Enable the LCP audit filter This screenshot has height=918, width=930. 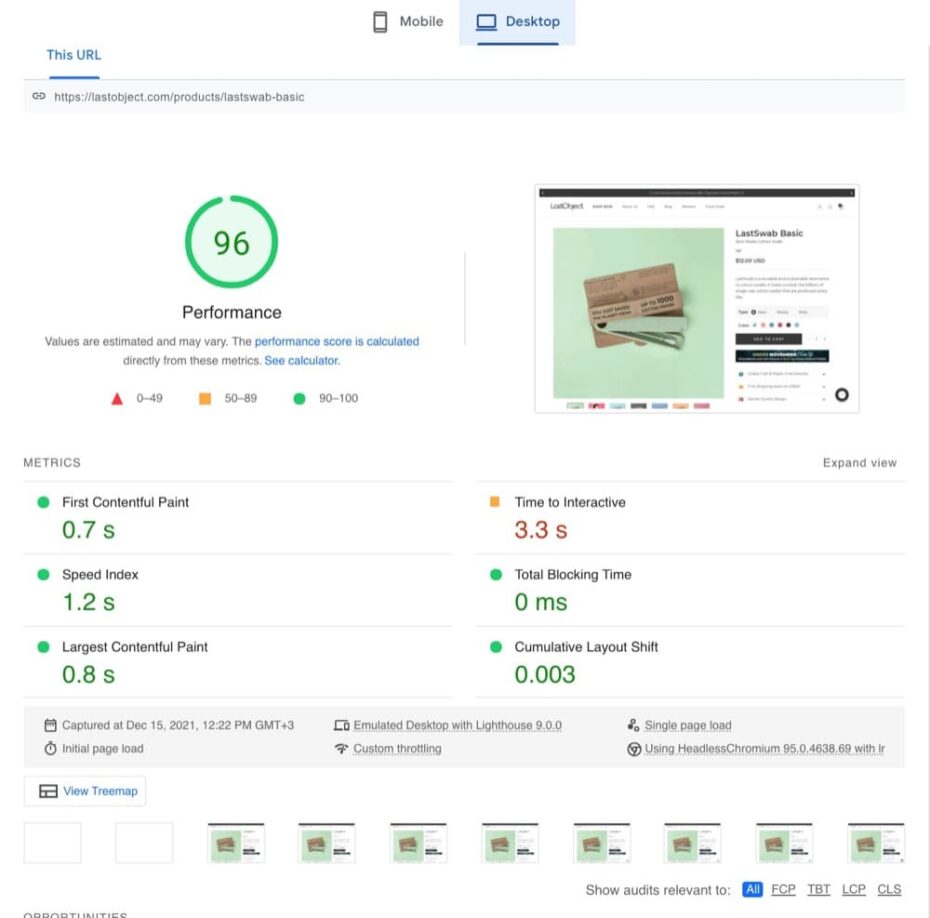coord(853,889)
